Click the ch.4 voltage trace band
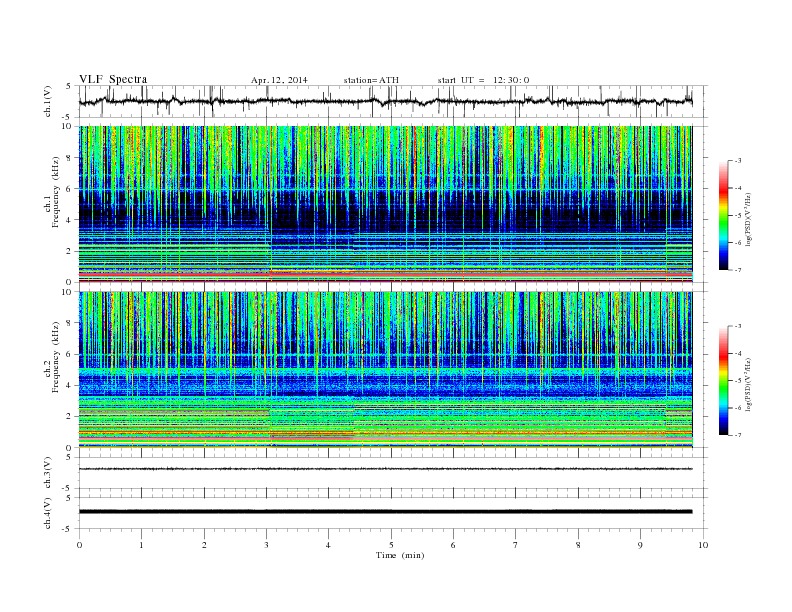The image size is (792, 612). coord(385,512)
